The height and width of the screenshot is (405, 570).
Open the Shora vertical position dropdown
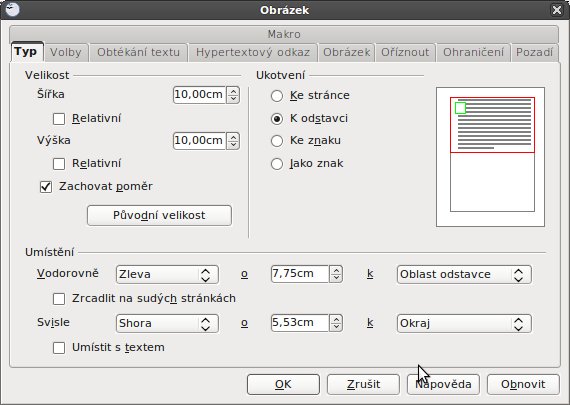point(167,324)
